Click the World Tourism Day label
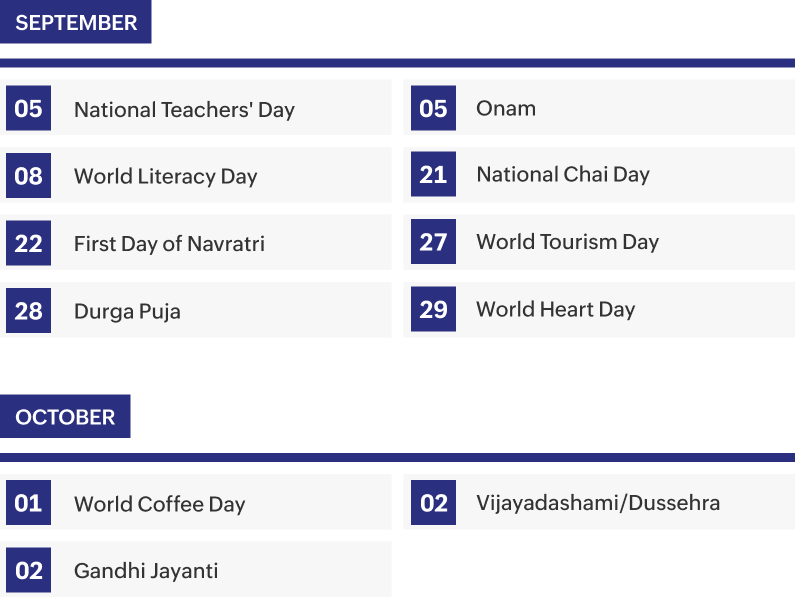The image size is (795, 597). click(x=567, y=242)
